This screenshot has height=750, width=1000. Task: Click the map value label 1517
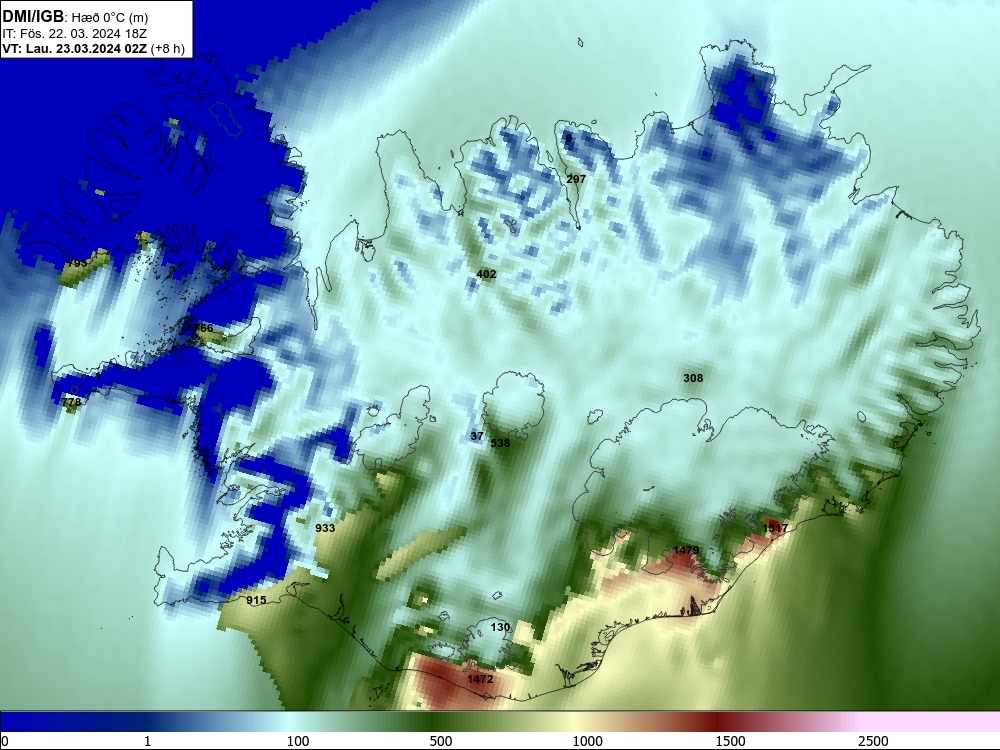pyautogui.click(x=776, y=528)
